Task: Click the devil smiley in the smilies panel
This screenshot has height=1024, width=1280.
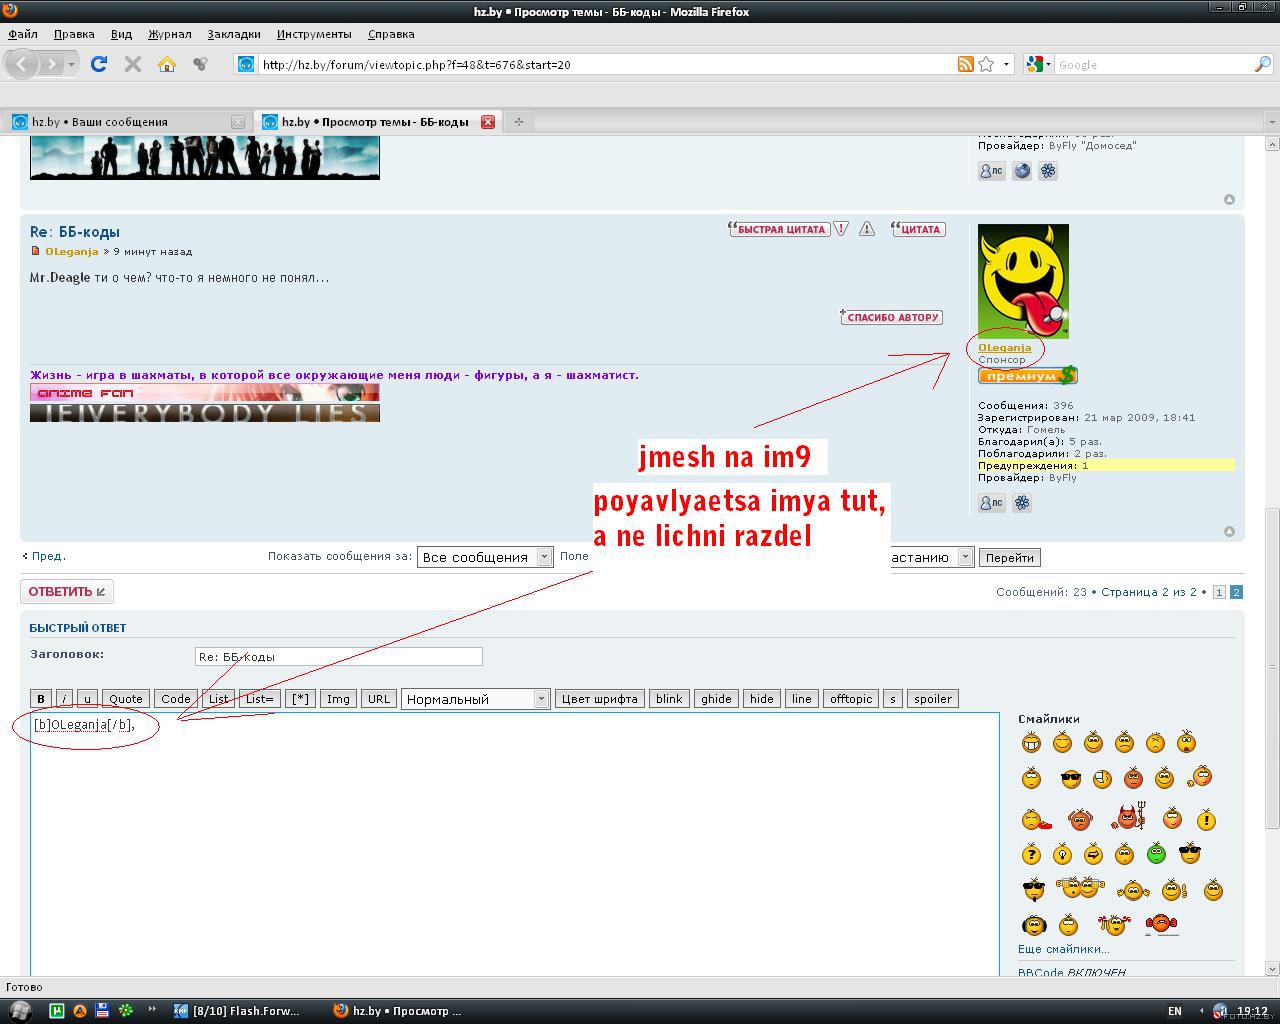Action: click(x=1129, y=818)
